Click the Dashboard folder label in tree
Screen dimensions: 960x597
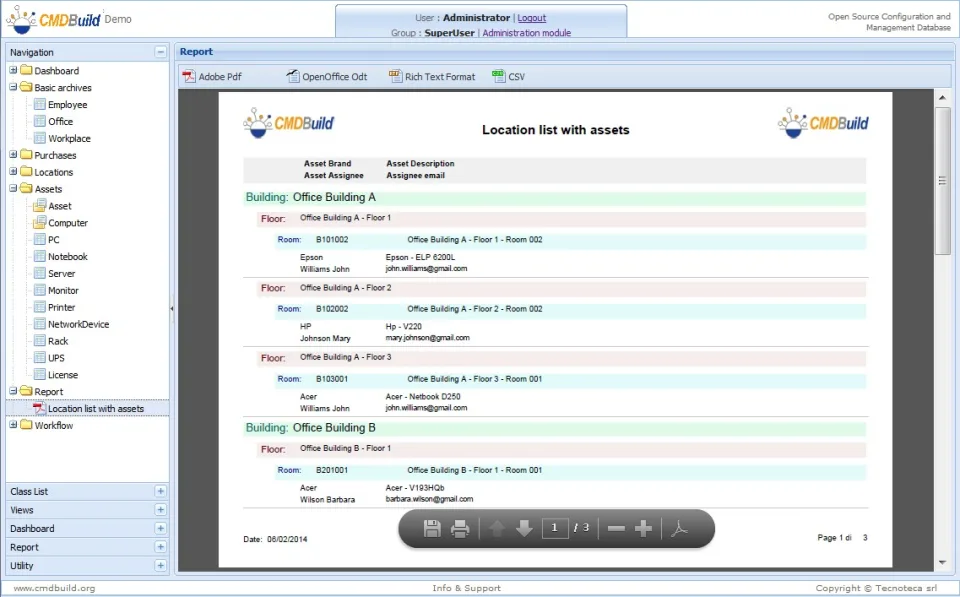(56, 70)
